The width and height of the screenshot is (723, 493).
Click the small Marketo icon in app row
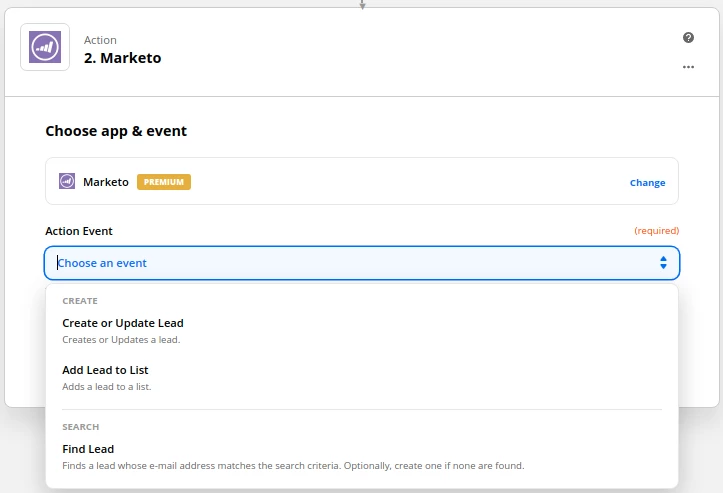67,181
